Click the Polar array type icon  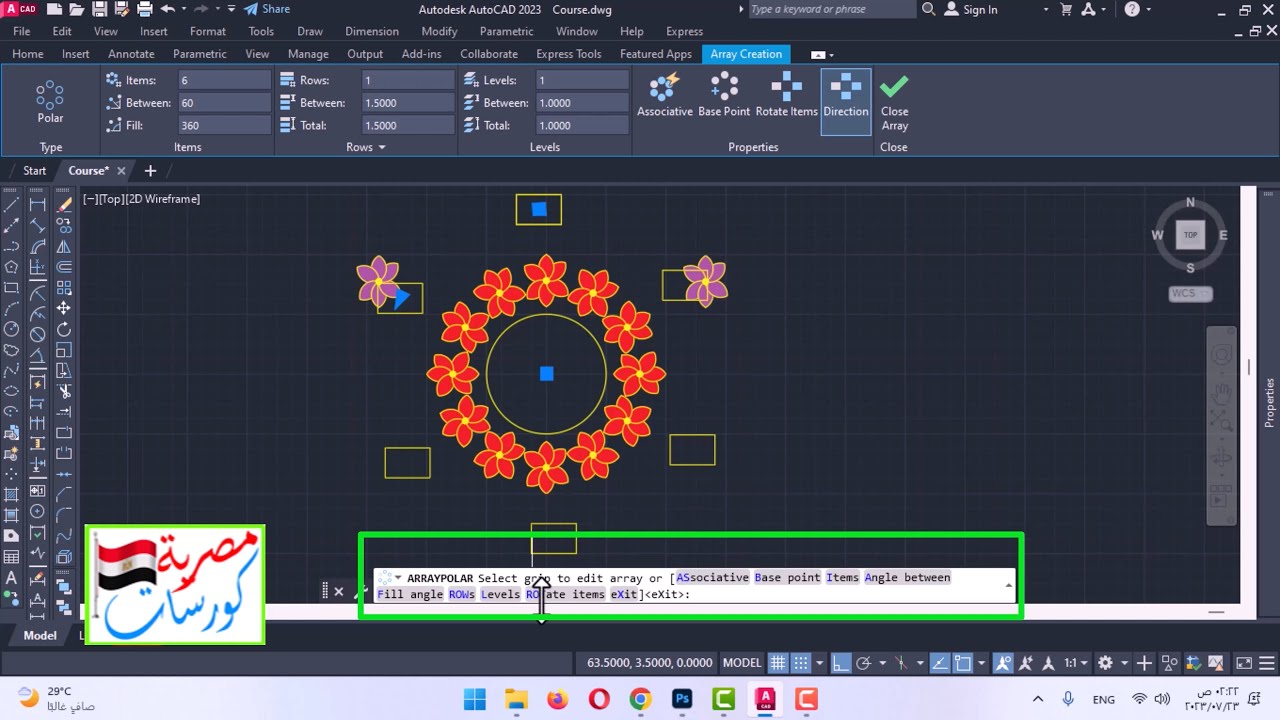(50, 103)
